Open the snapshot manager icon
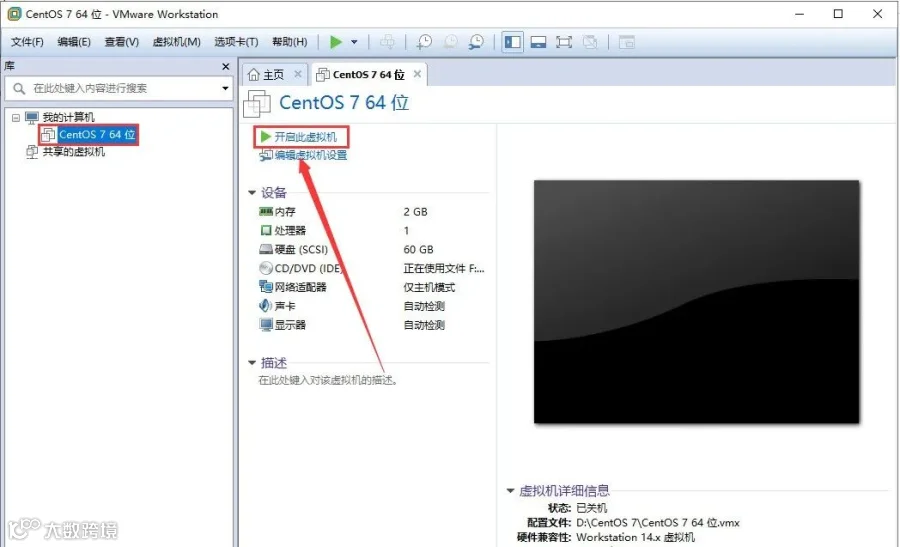This screenshot has height=547, width=900. pos(476,42)
